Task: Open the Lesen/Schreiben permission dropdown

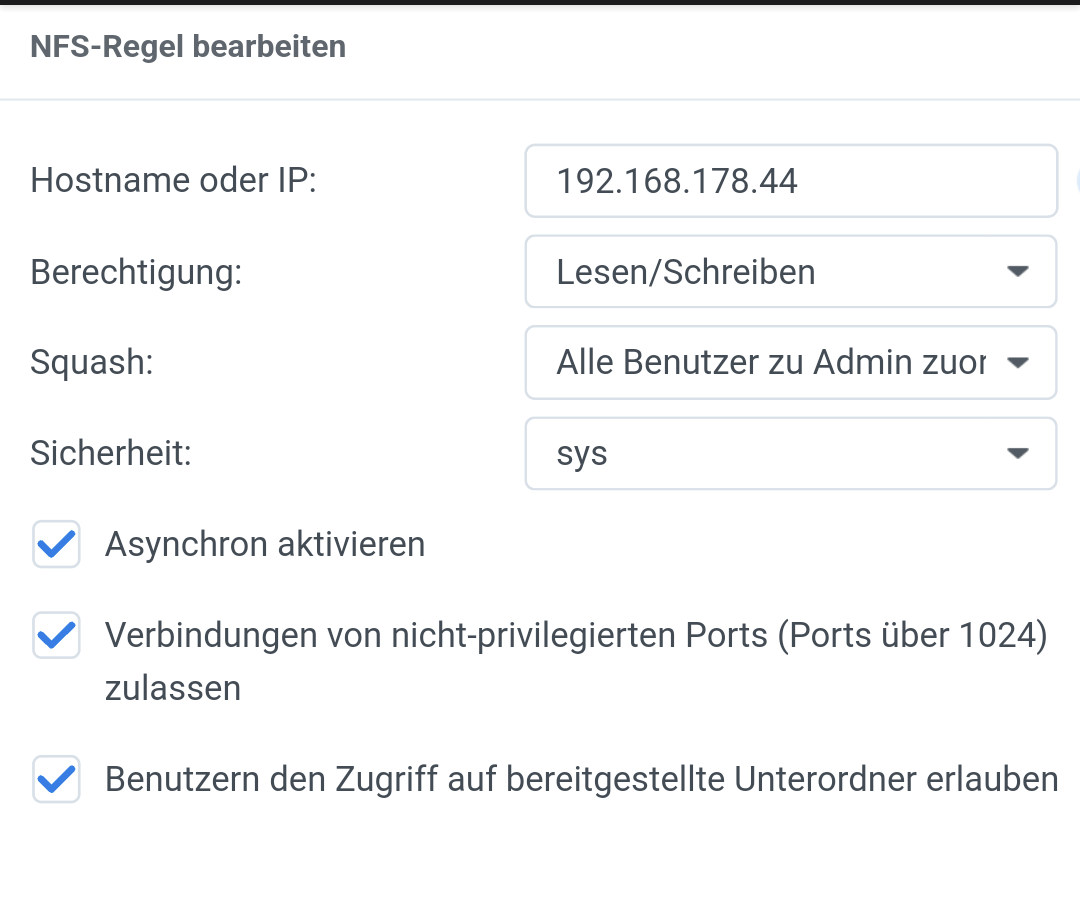Action: pos(791,271)
